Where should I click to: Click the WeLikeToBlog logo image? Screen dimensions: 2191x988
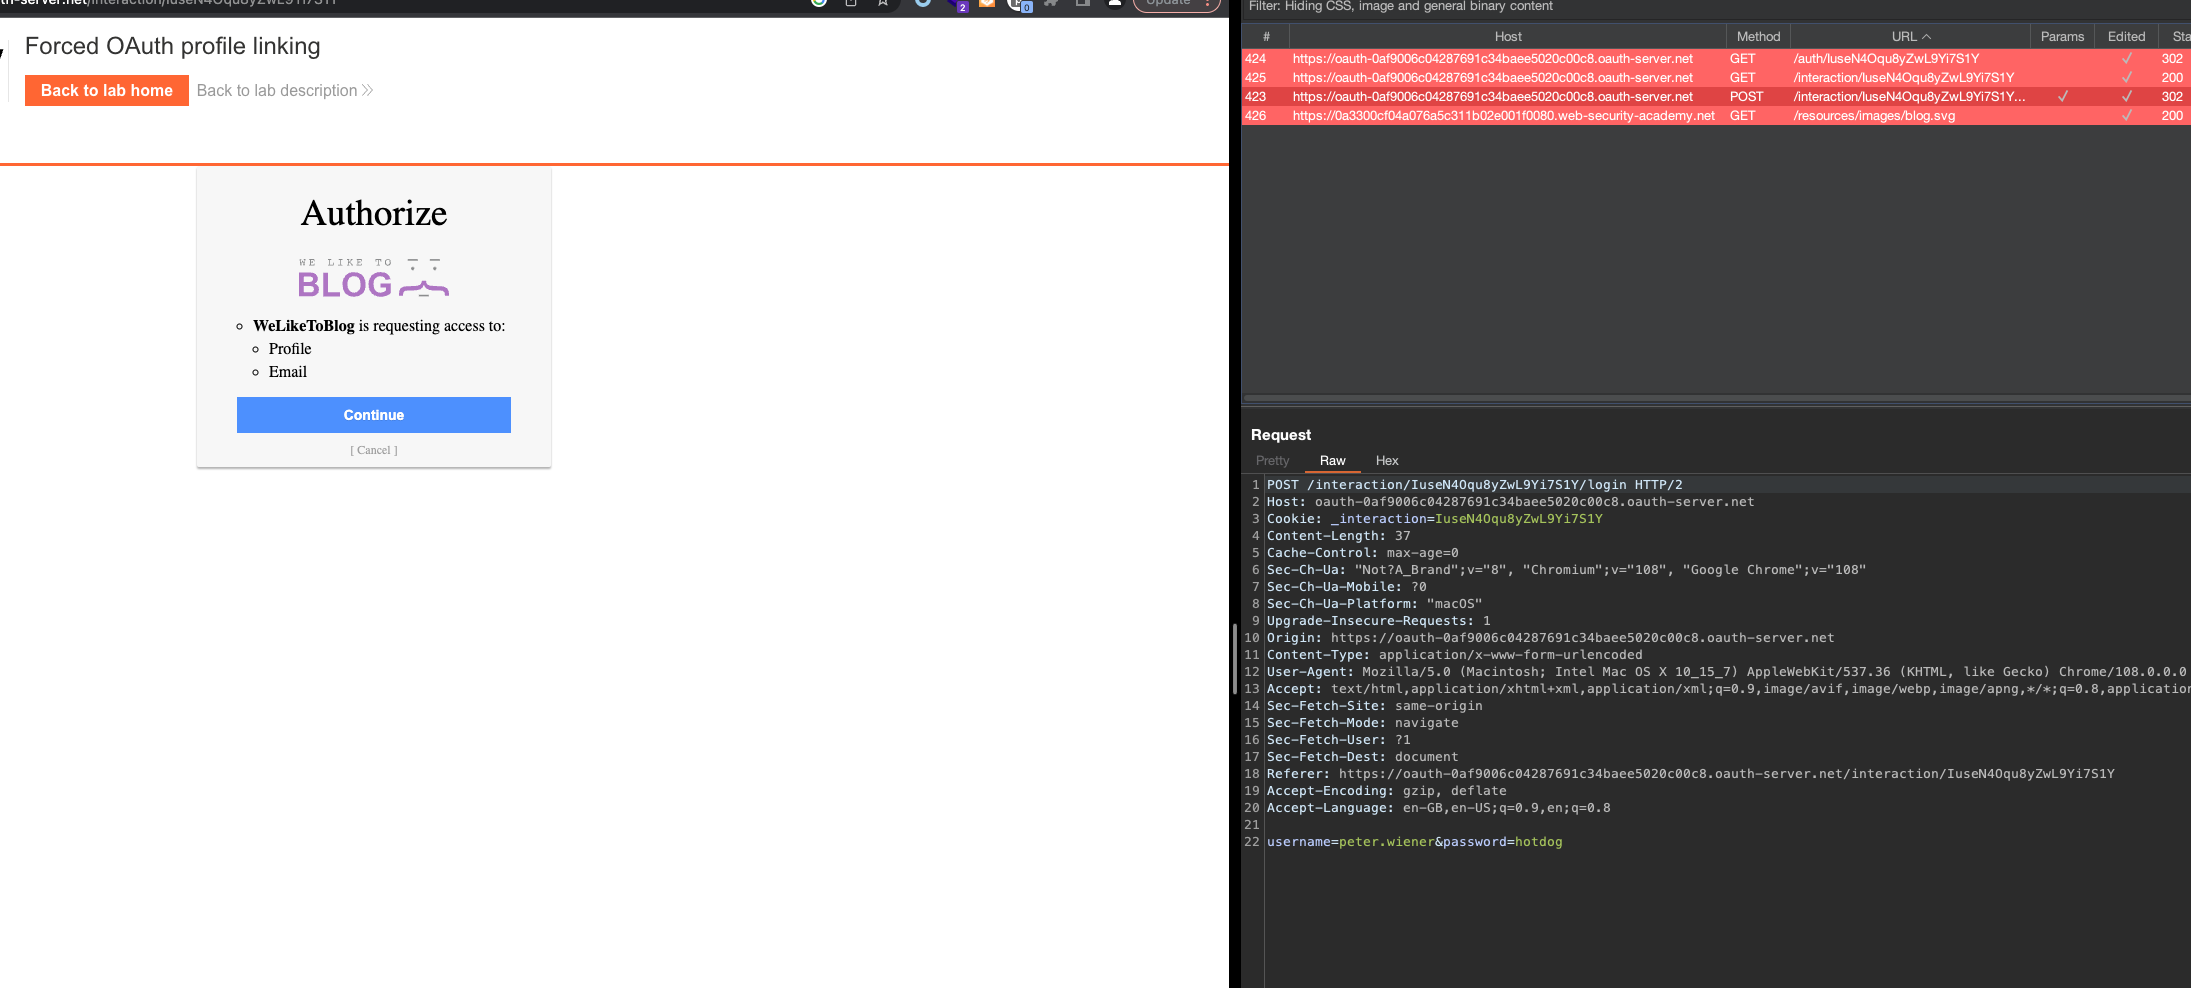(373, 278)
